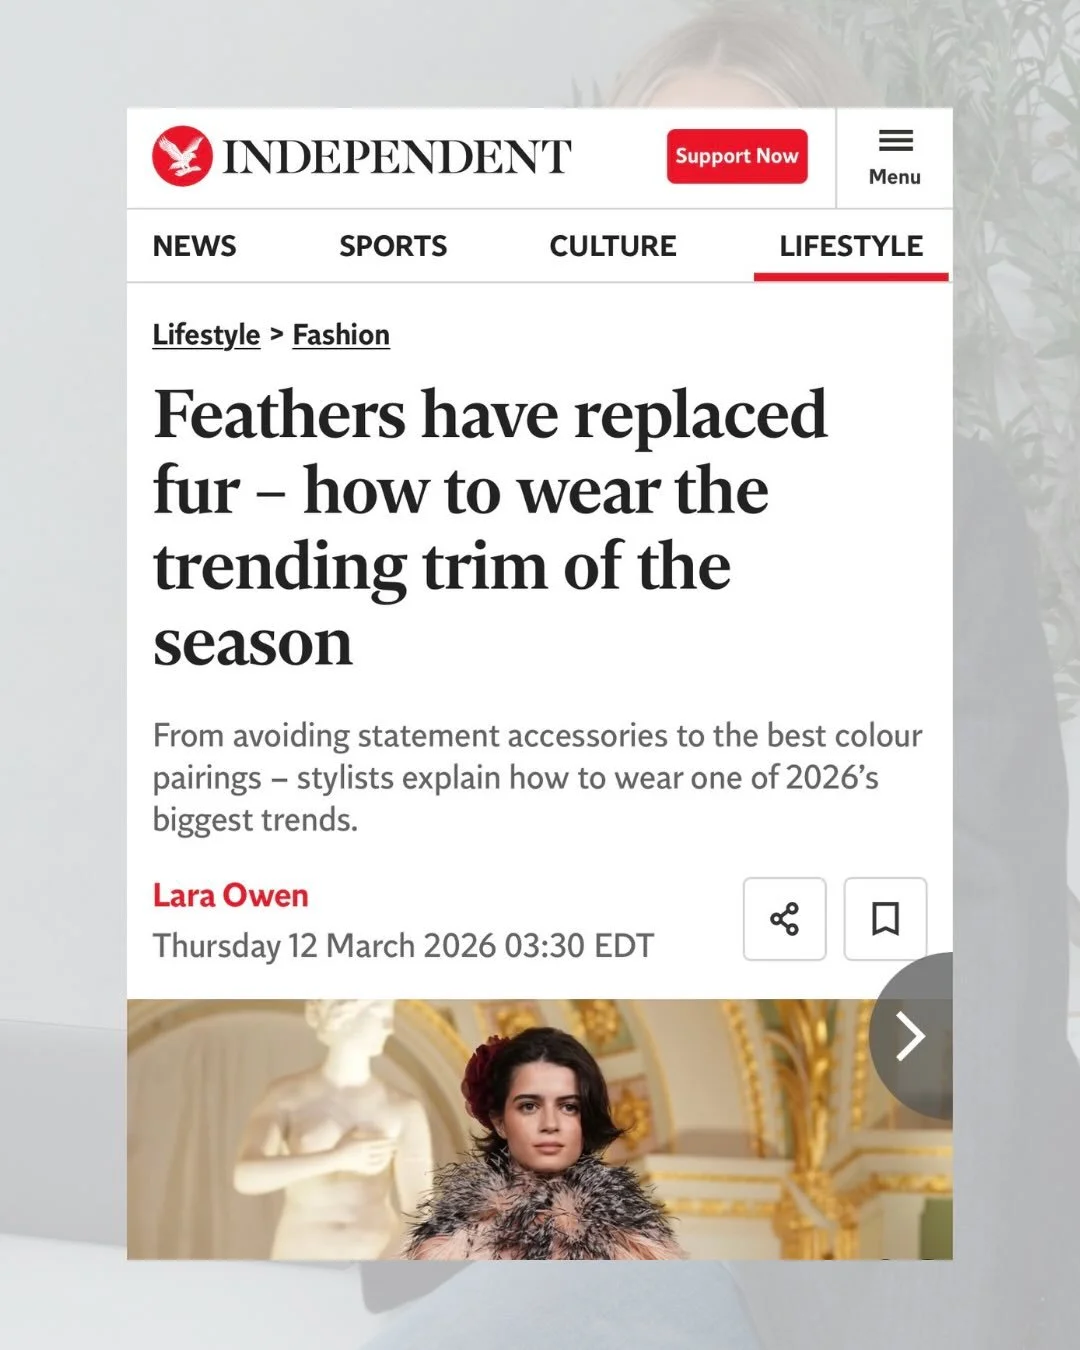The image size is (1080, 1350).
Task: Click the Support Now button
Action: pyautogui.click(x=737, y=156)
